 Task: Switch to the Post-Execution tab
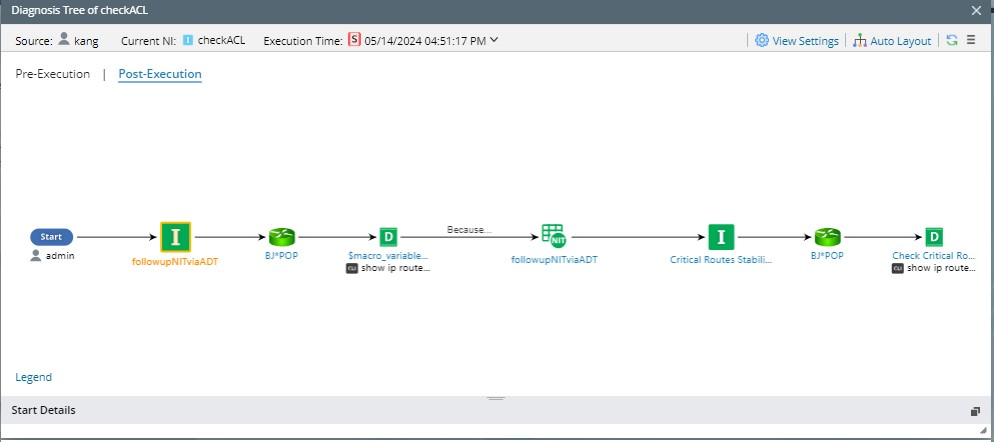pyautogui.click(x=160, y=74)
